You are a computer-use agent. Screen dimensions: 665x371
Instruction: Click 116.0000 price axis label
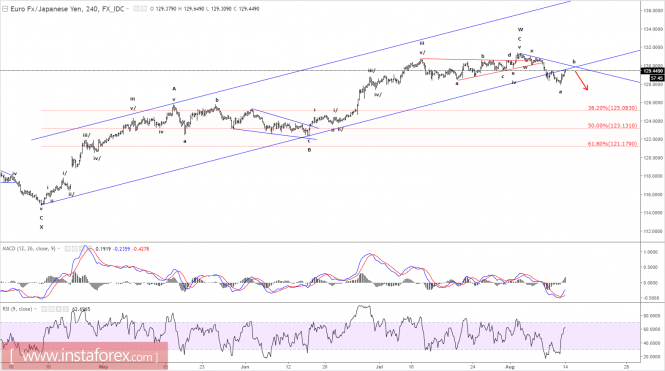653,195
